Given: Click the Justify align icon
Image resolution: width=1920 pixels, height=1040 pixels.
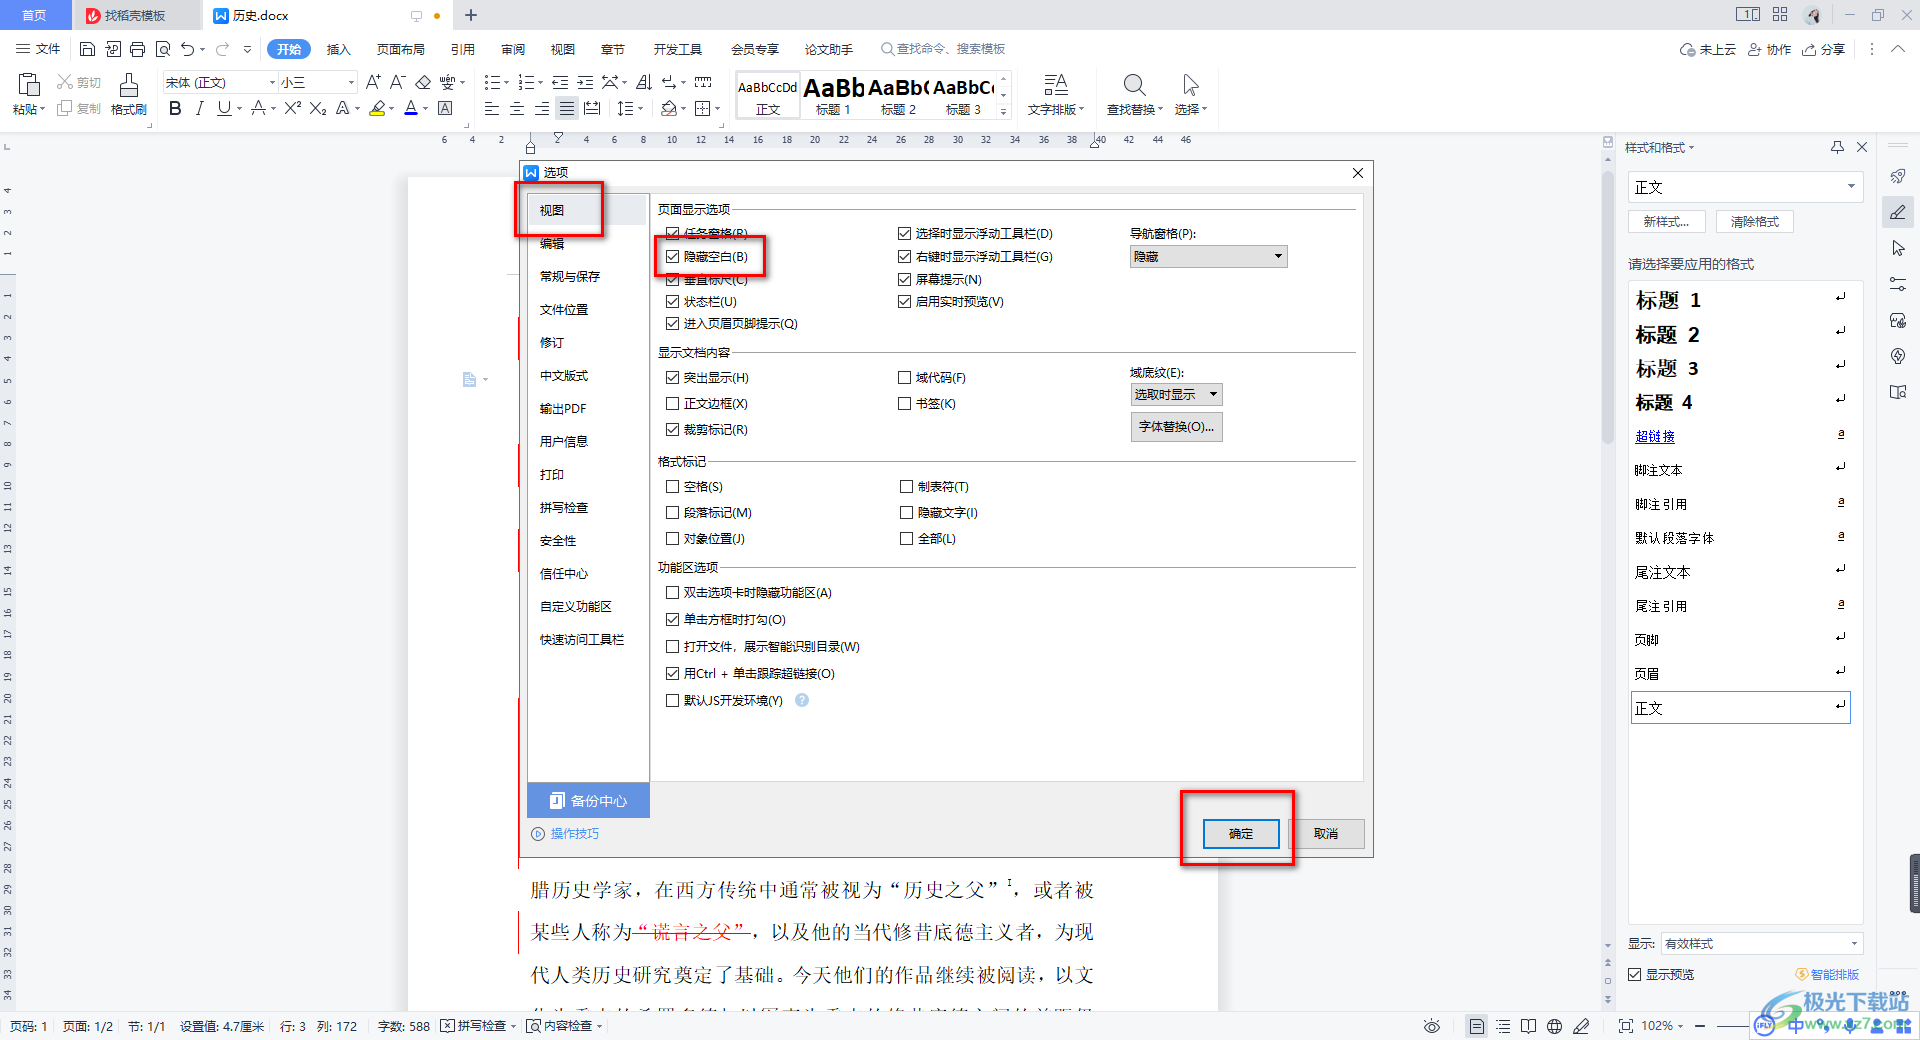Looking at the screenshot, I should (x=567, y=108).
